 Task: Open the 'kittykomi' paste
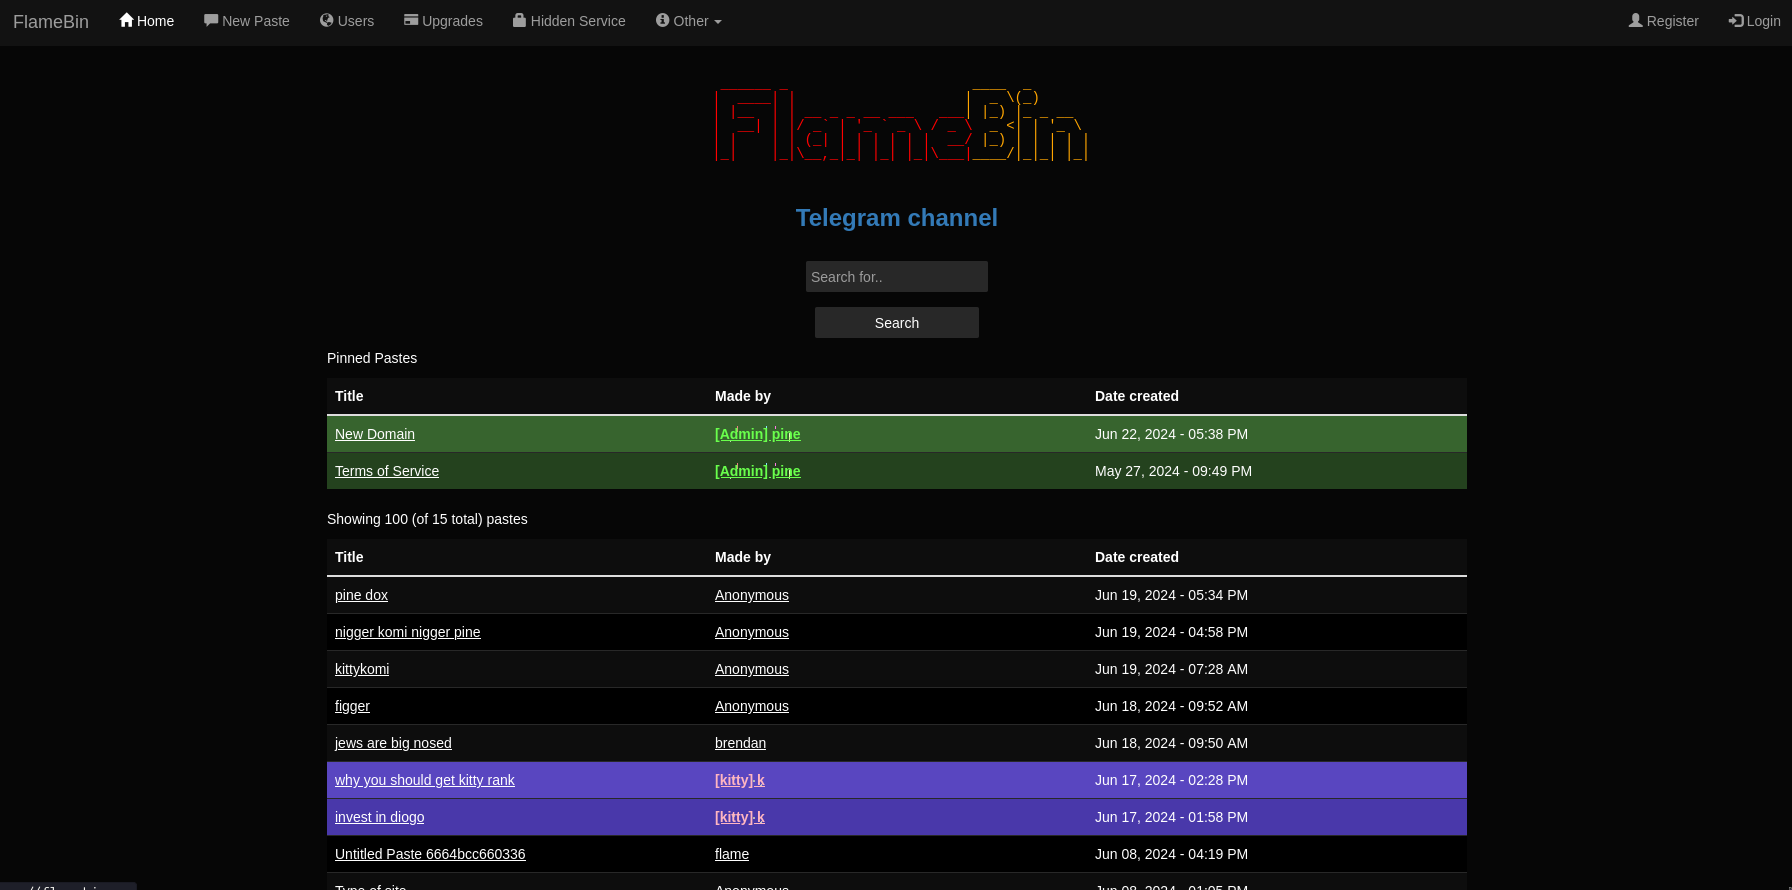362,669
